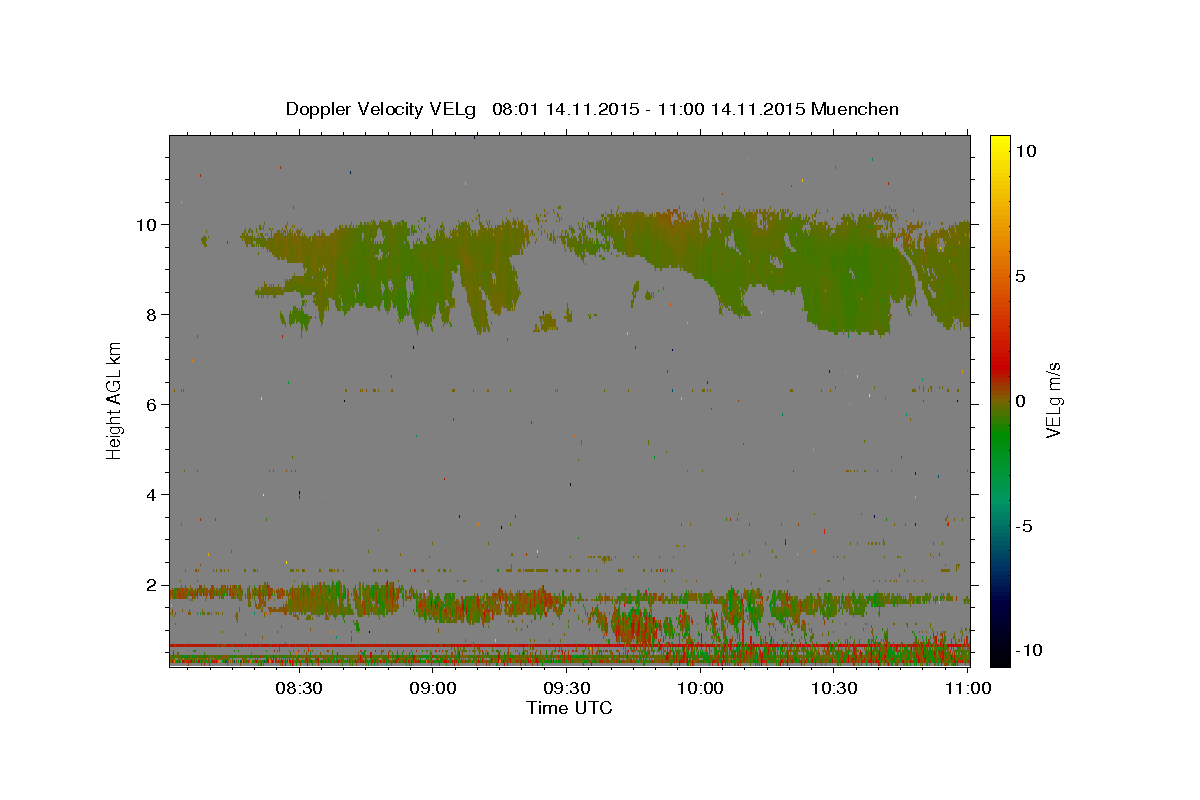Image resolution: width=1200 pixels, height=800 pixels.
Task: Click the 'Muenchen' station name in the title
Action: 856,109
